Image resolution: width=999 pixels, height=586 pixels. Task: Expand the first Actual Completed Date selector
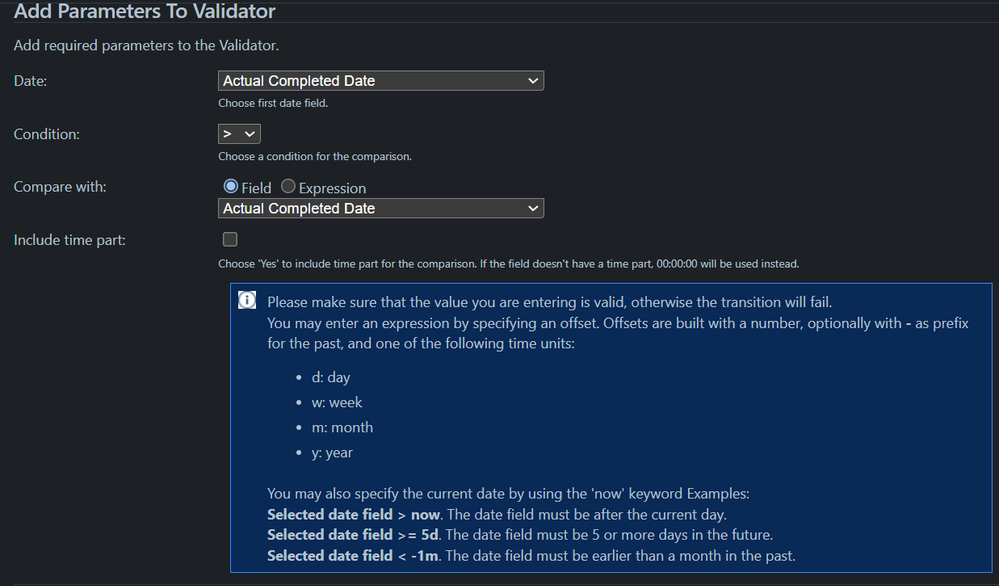click(x=380, y=80)
